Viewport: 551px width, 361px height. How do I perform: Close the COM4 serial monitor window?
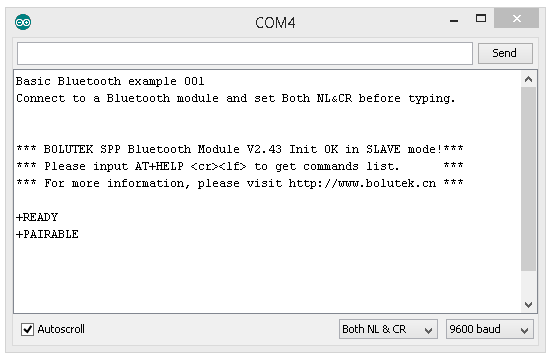click(516, 18)
